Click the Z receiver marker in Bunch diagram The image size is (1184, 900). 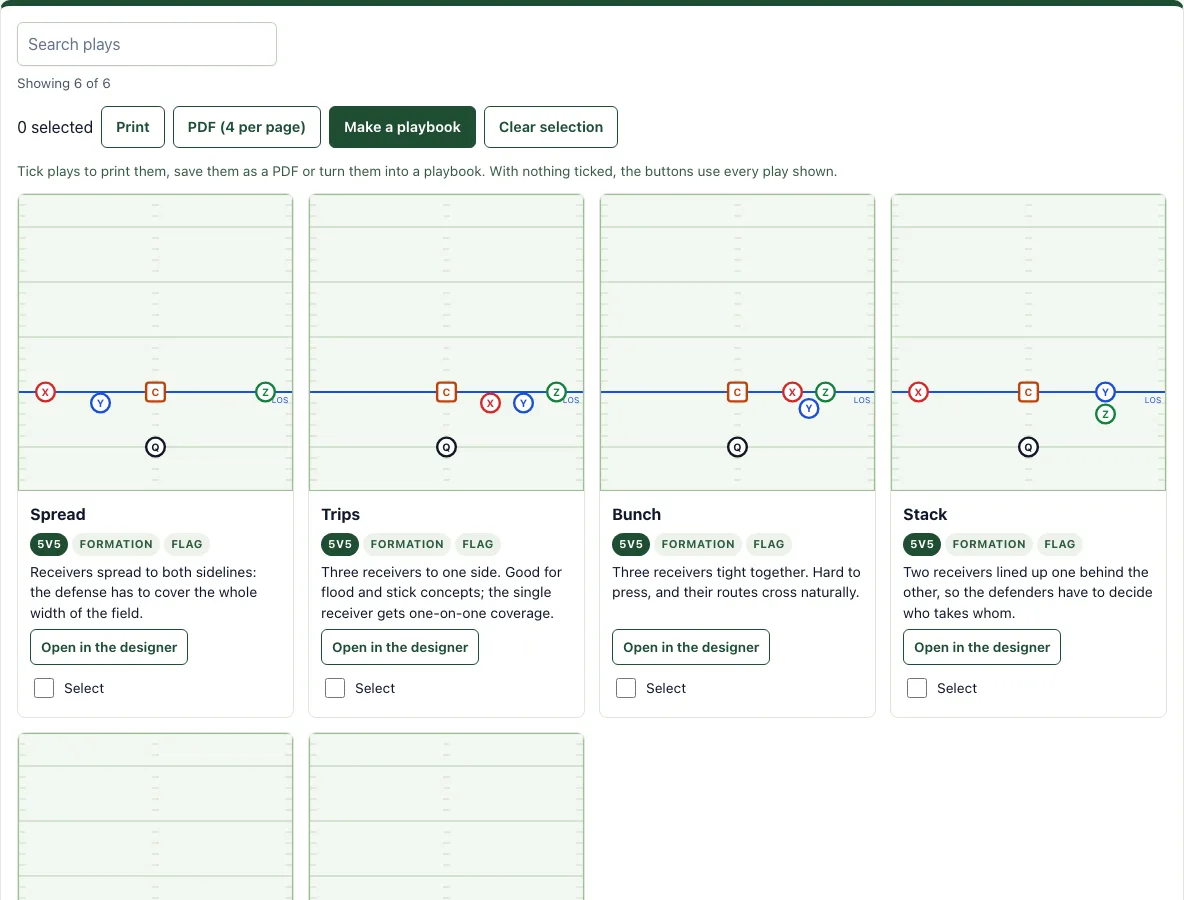(x=825, y=392)
